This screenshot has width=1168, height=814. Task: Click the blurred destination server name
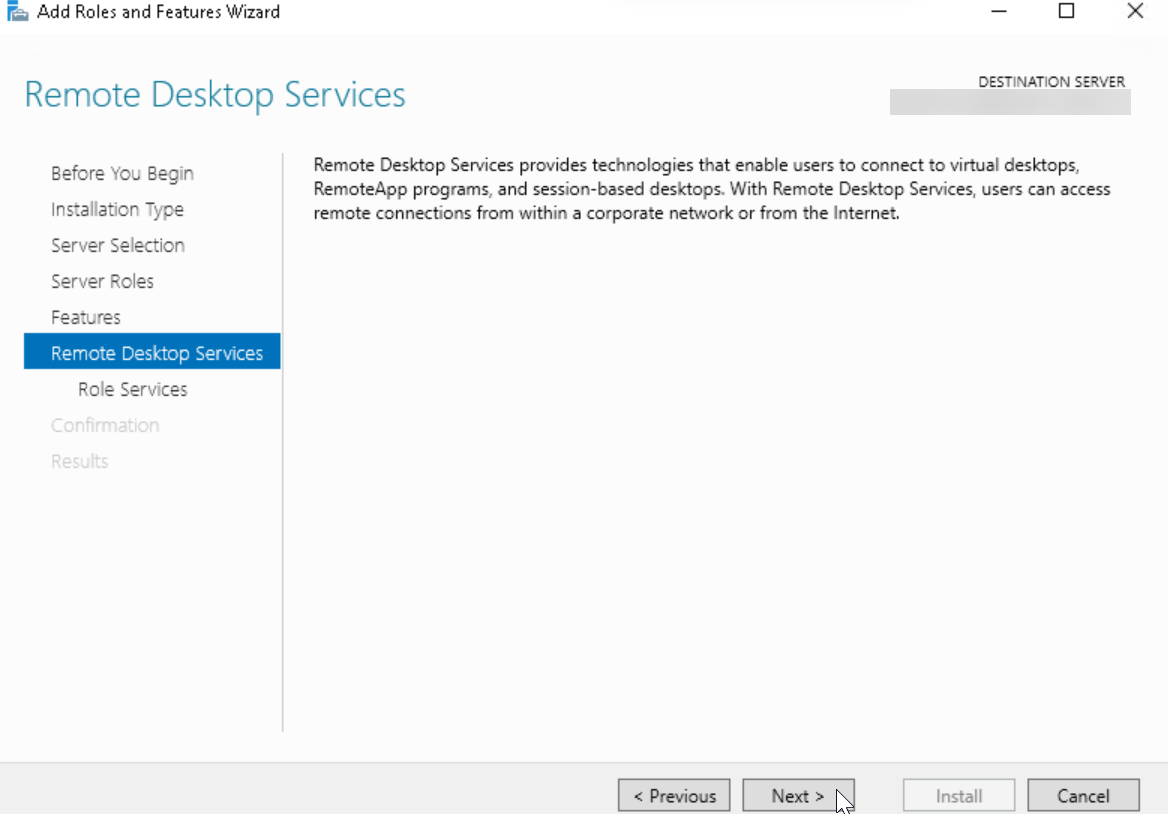1008,103
